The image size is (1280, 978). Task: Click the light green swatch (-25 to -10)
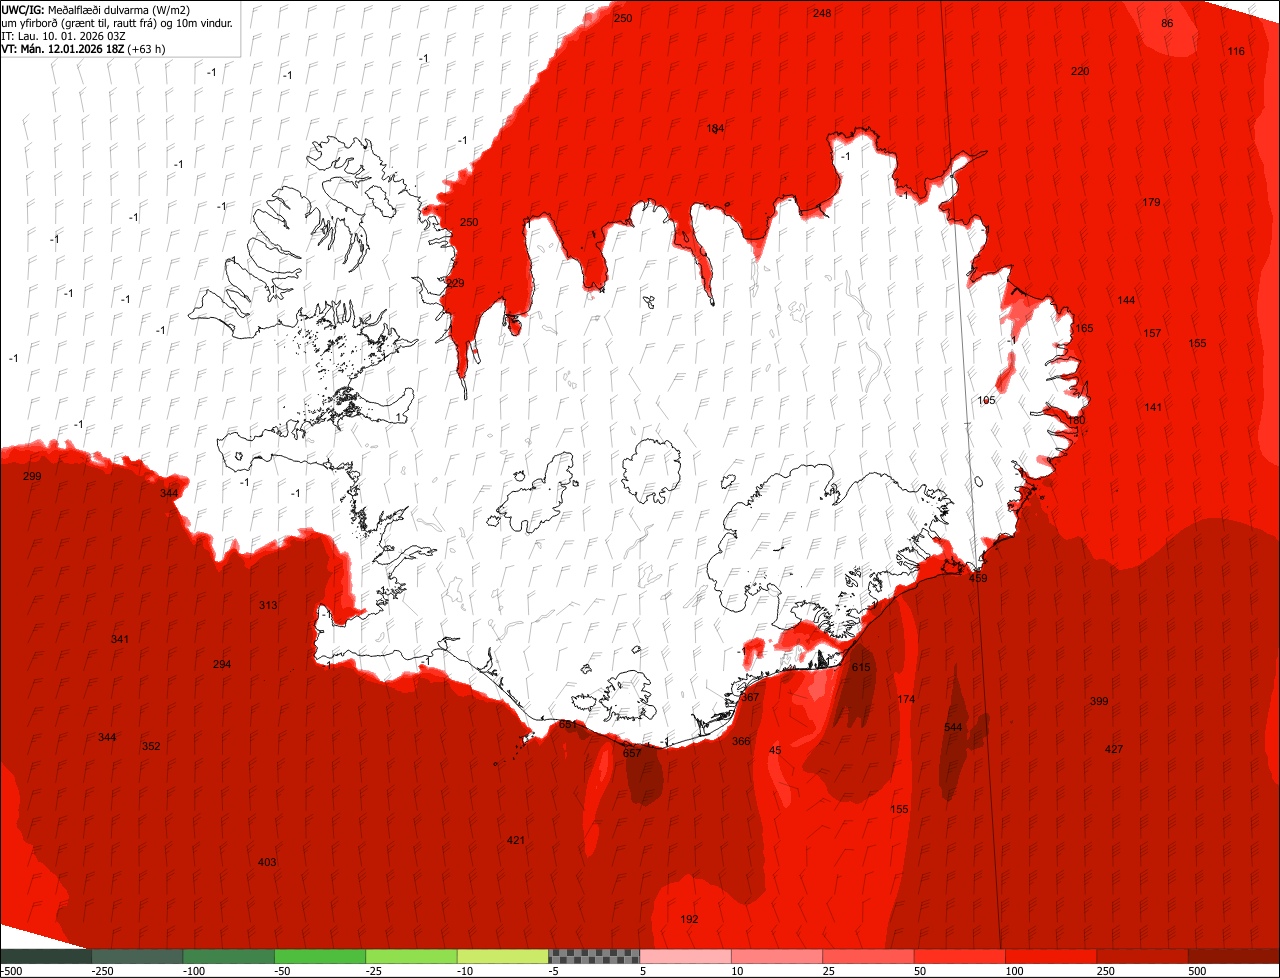pyautogui.click(x=411, y=956)
